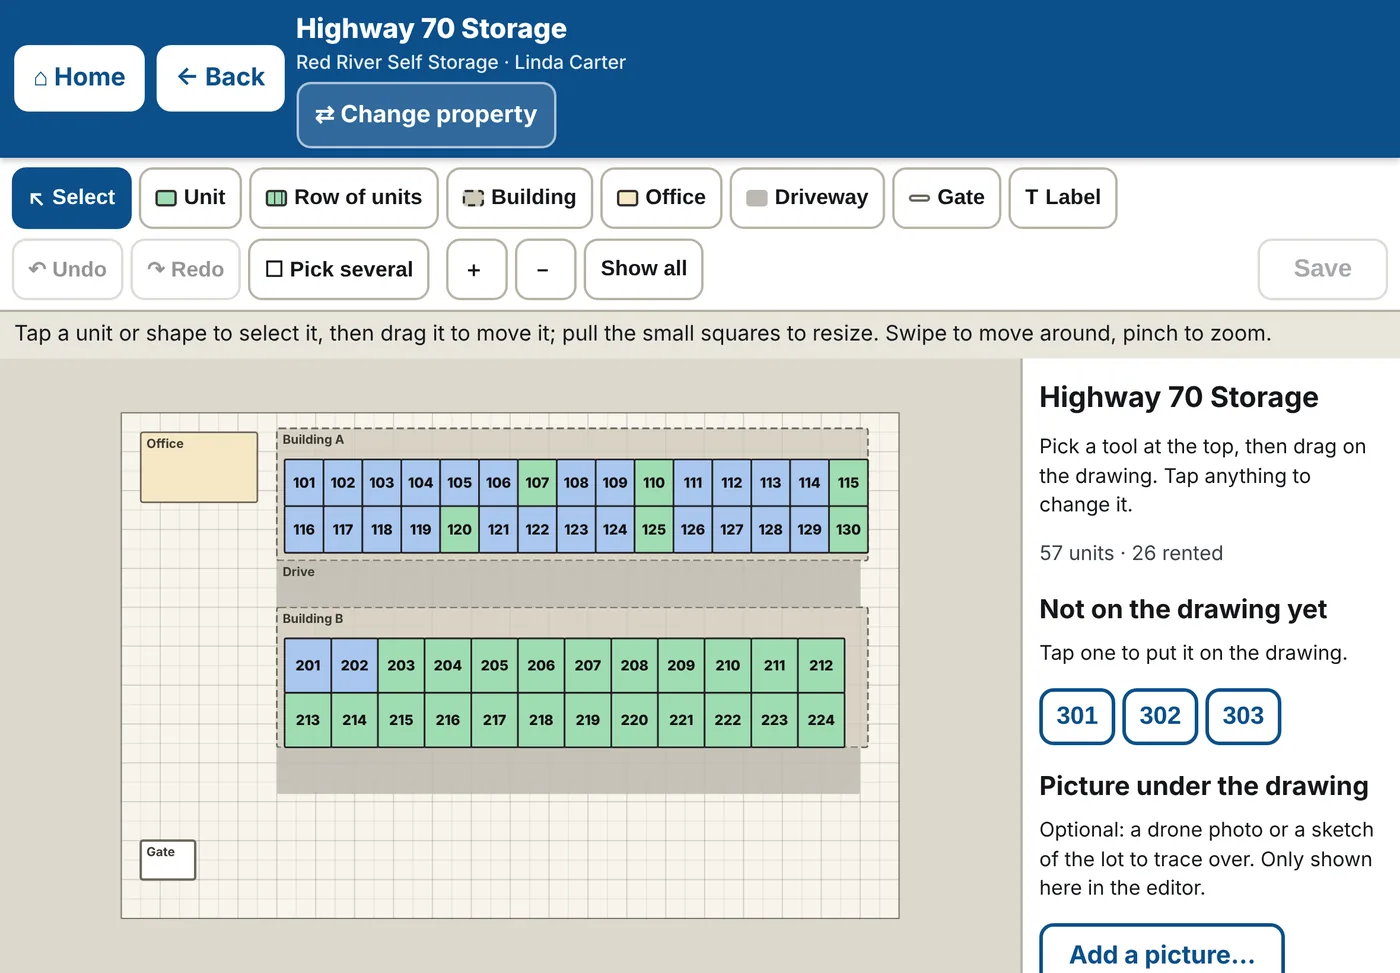Select unit 125 in Building A
Screen dimensions: 1400x973
654,530
